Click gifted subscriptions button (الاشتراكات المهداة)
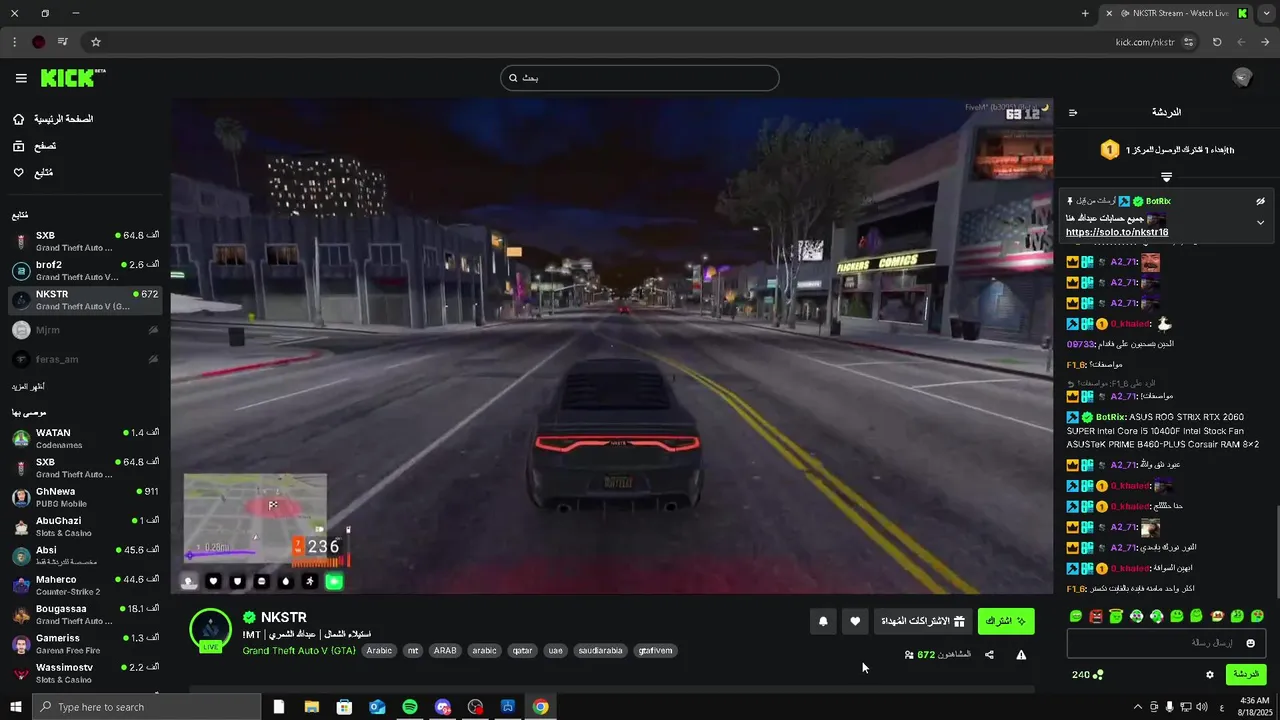Screen dimensions: 1280x720 point(923,621)
